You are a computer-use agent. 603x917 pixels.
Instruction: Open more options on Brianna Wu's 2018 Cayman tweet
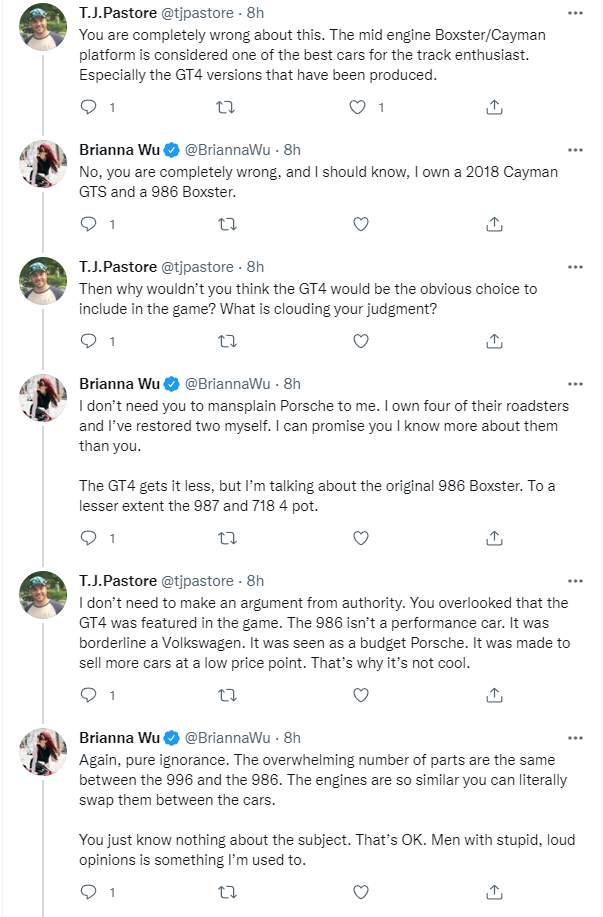pos(576,150)
